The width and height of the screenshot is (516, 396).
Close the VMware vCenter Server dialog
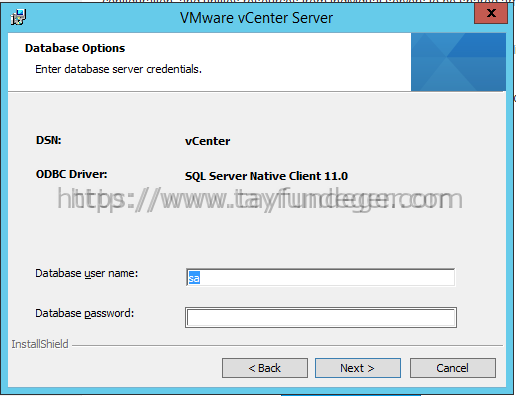click(x=491, y=13)
